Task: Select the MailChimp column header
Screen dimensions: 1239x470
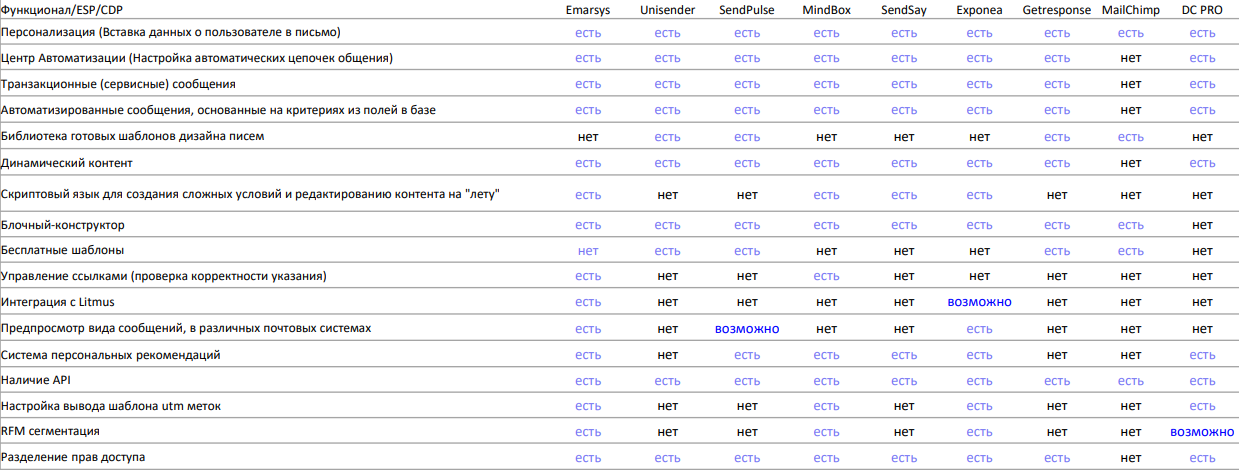Action: (1131, 11)
